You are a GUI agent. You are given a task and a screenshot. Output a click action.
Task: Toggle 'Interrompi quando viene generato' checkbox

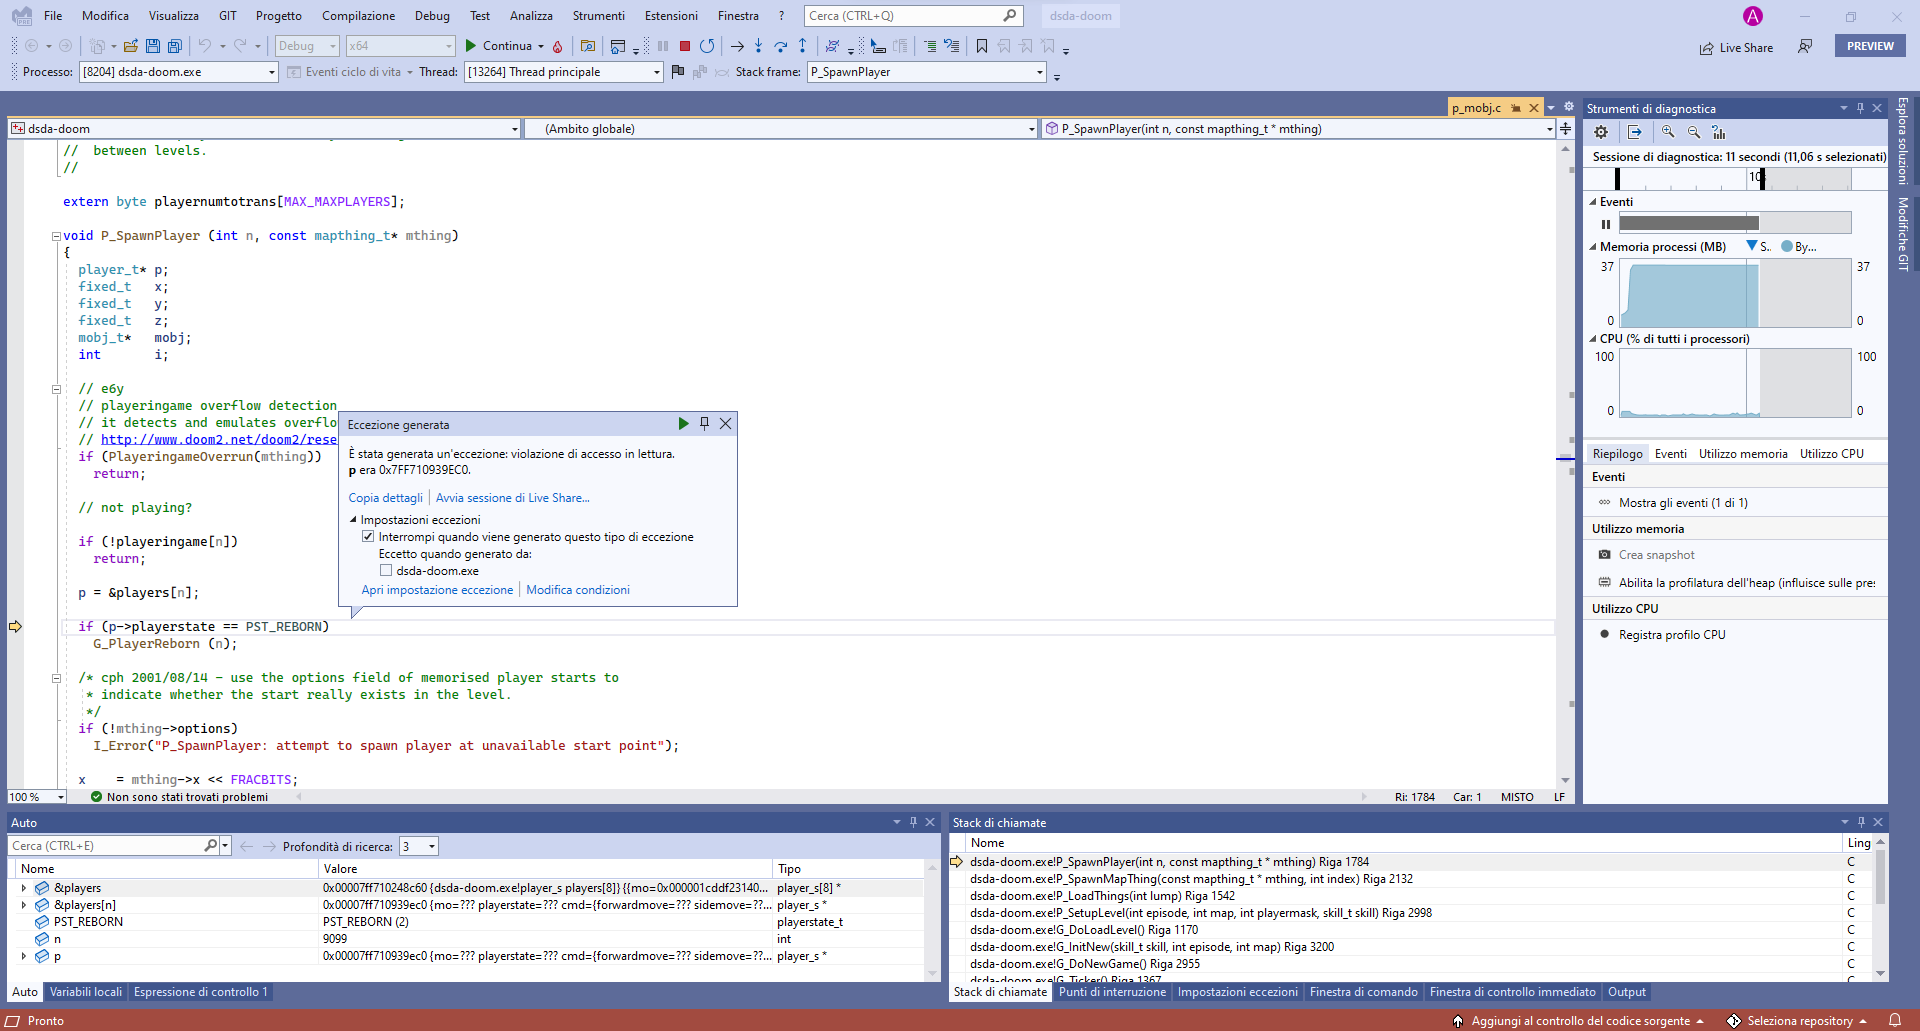368,537
